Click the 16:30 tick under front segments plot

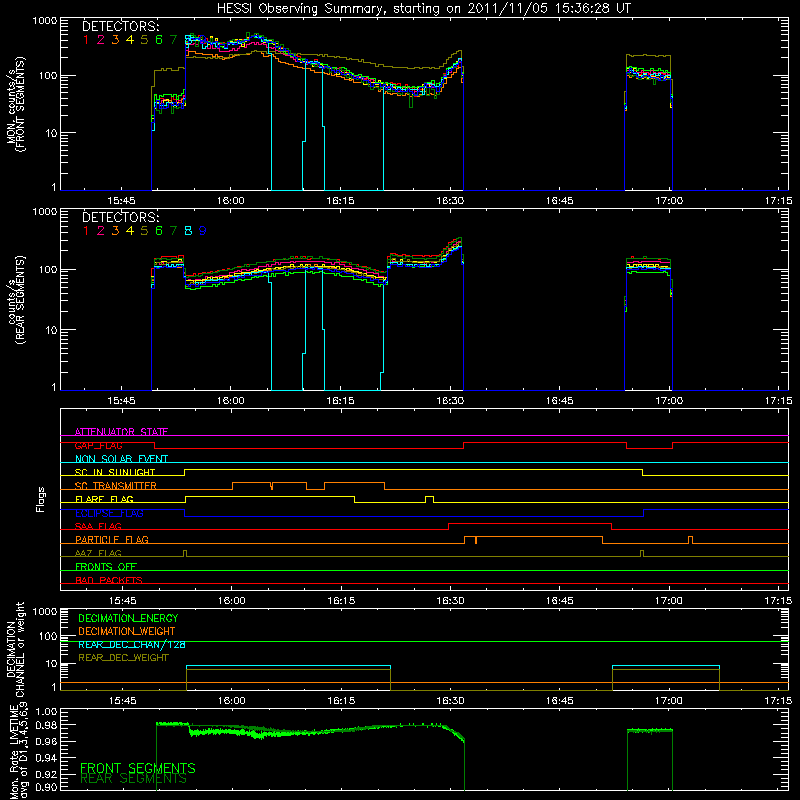(450, 201)
